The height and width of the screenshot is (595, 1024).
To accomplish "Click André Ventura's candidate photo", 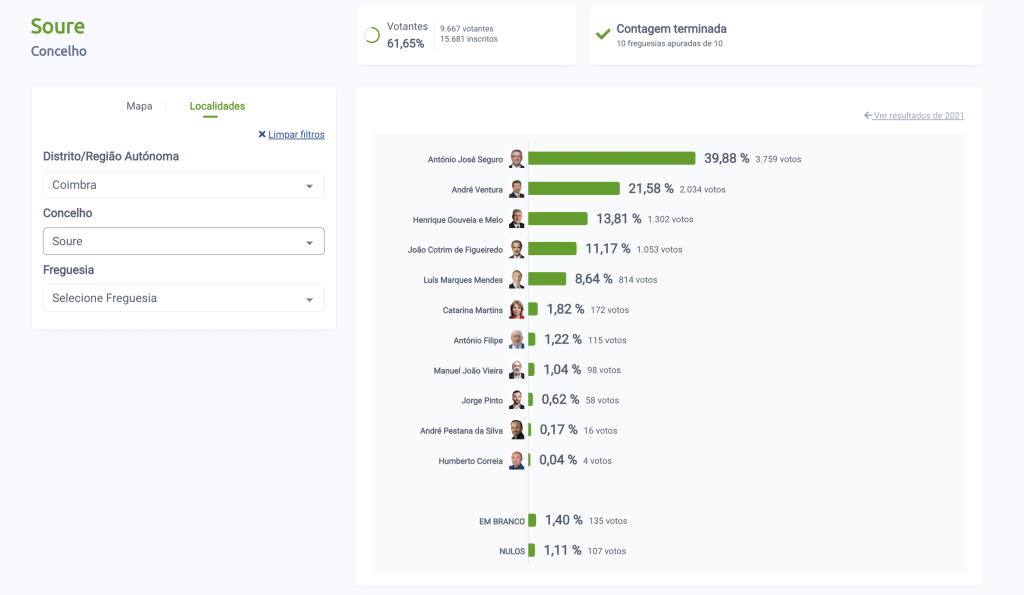I will (516, 189).
